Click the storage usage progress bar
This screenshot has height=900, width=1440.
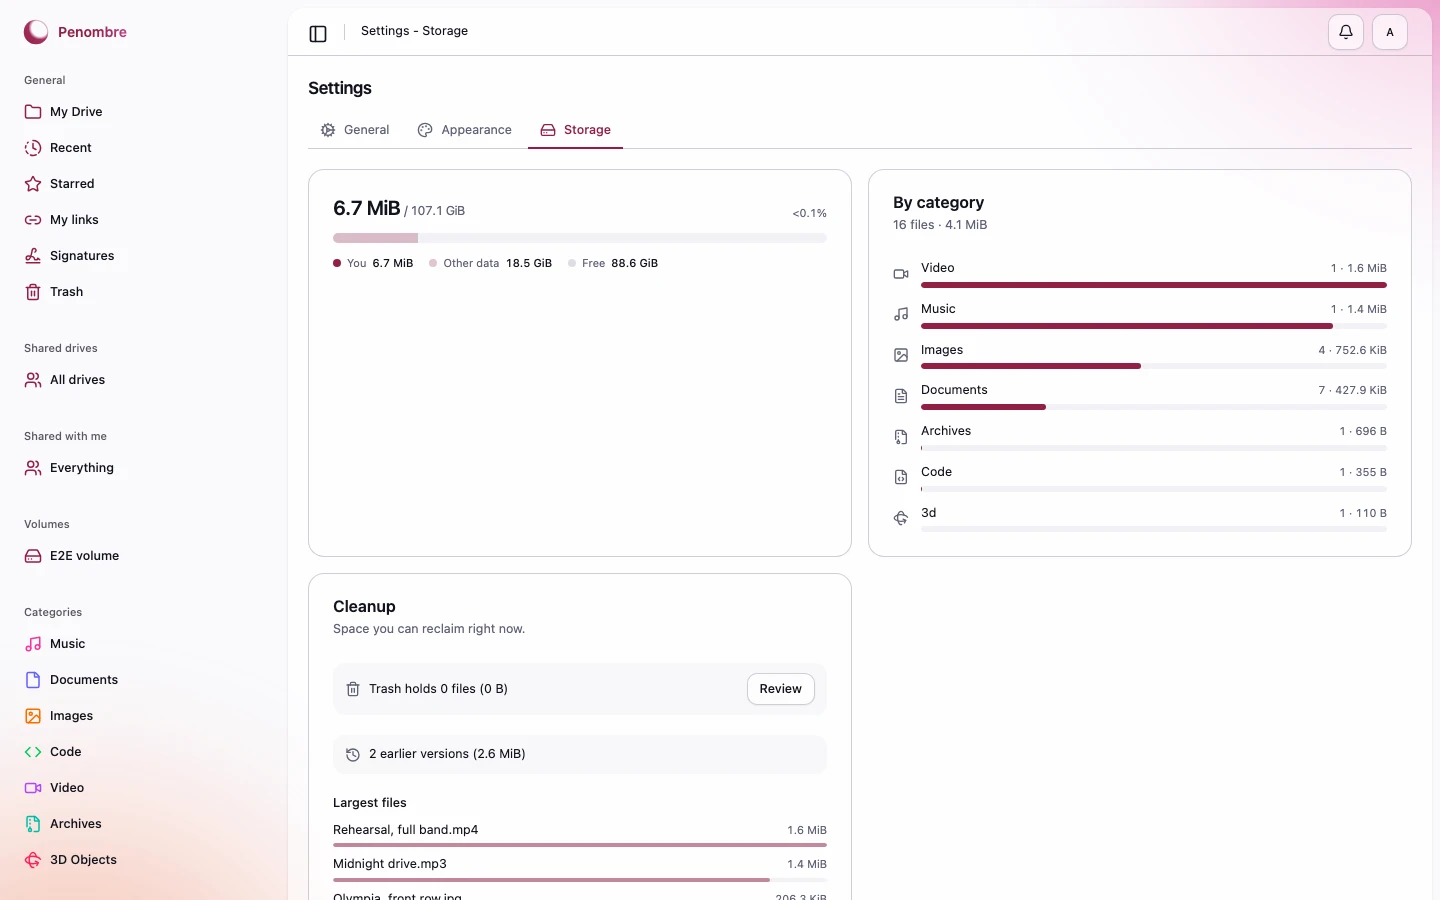point(580,238)
